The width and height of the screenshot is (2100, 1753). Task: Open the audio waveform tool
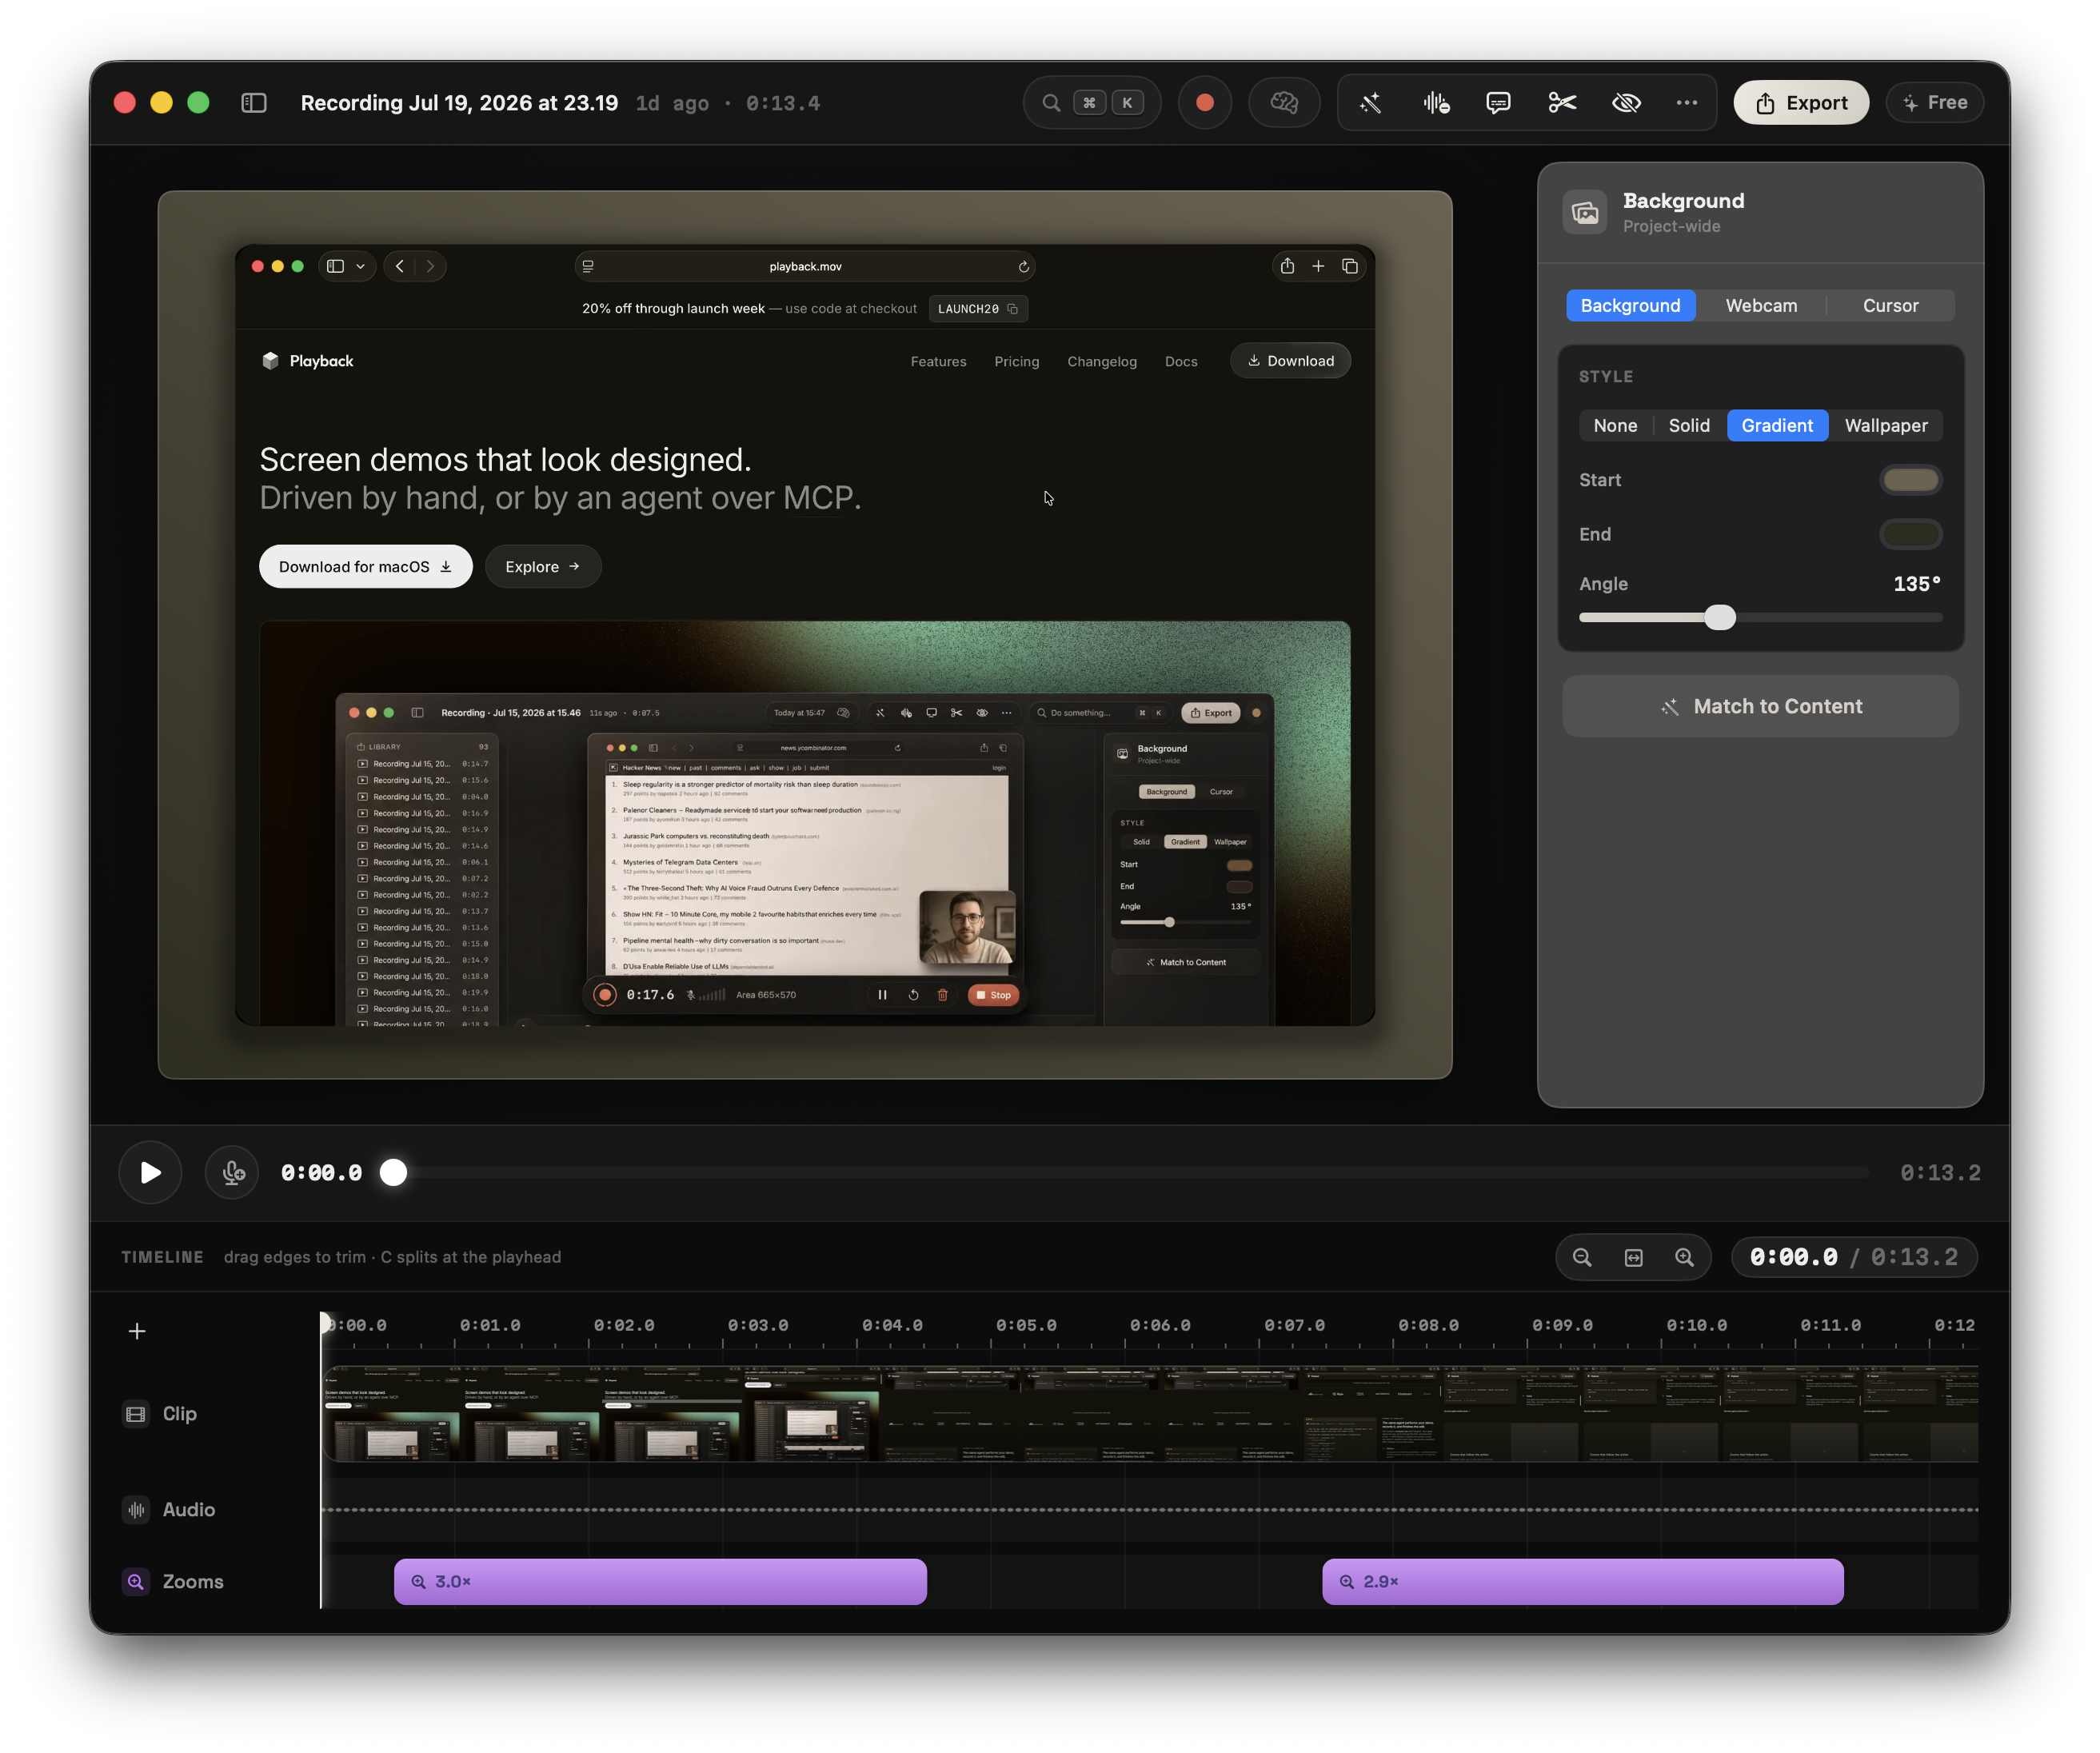(x=1436, y=103)
